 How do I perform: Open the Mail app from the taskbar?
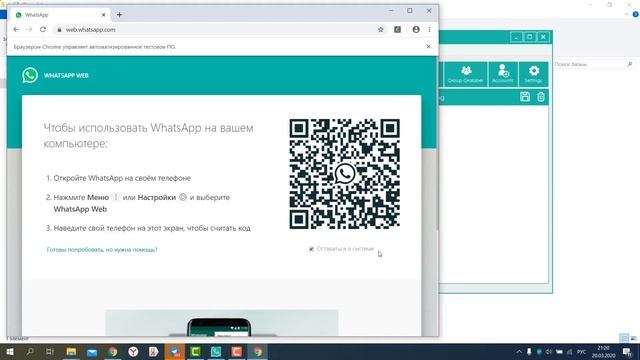click(92, 351)
